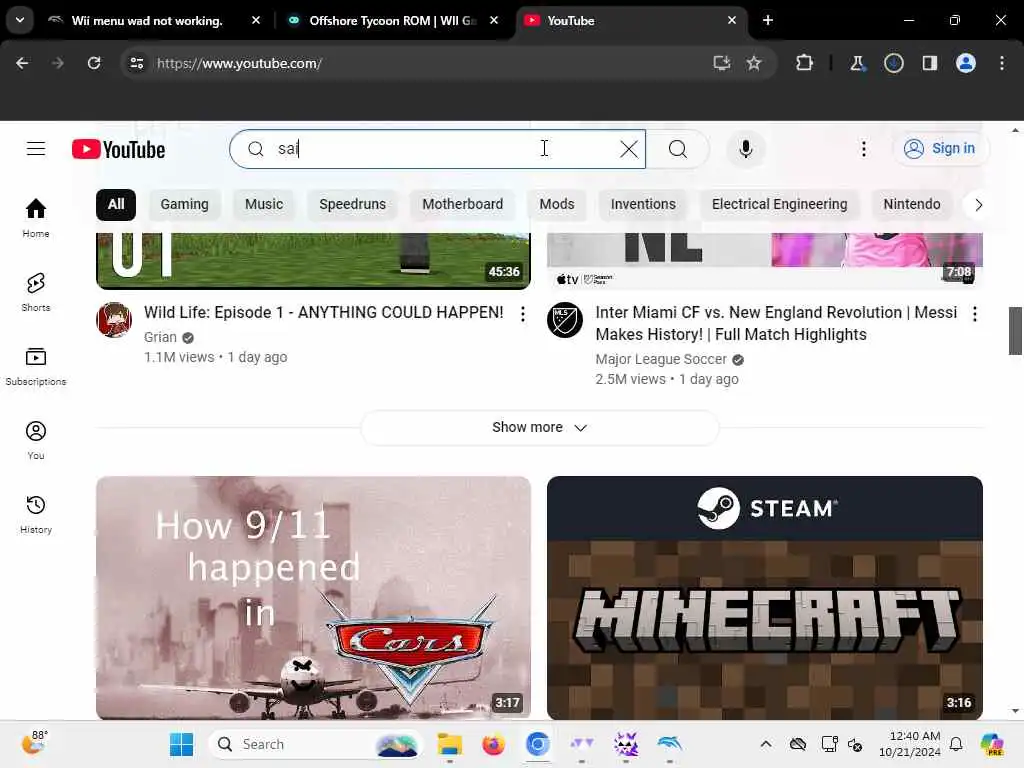
Task: Start voice search with microphone icon
Action: coord(745,149)
